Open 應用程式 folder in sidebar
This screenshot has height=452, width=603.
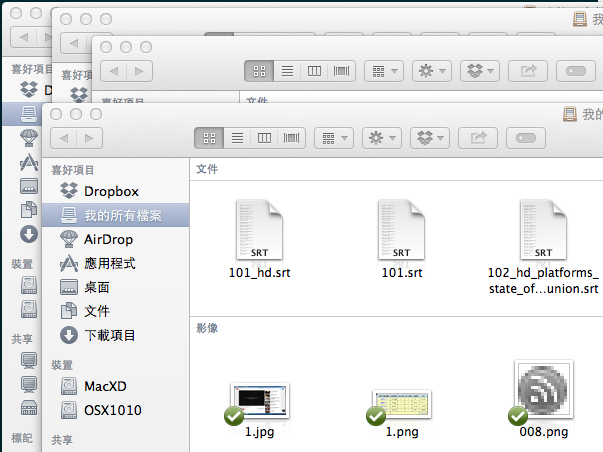tap(109, 263)
